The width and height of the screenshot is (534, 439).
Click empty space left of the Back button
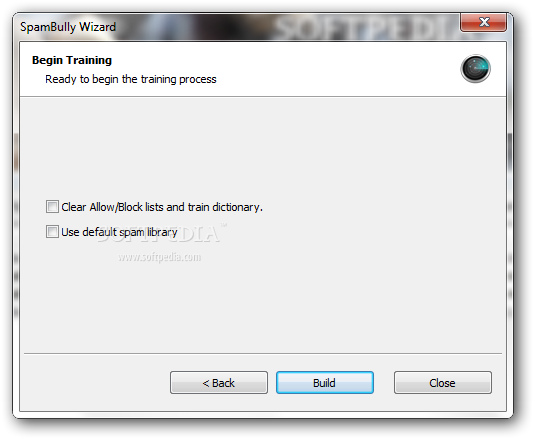click(95, 383)
